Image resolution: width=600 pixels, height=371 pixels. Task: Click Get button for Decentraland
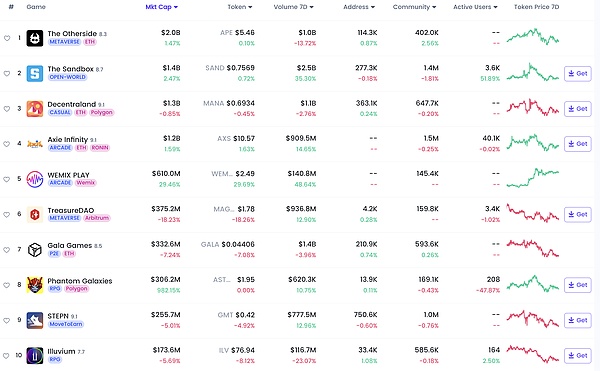[578, 109]
